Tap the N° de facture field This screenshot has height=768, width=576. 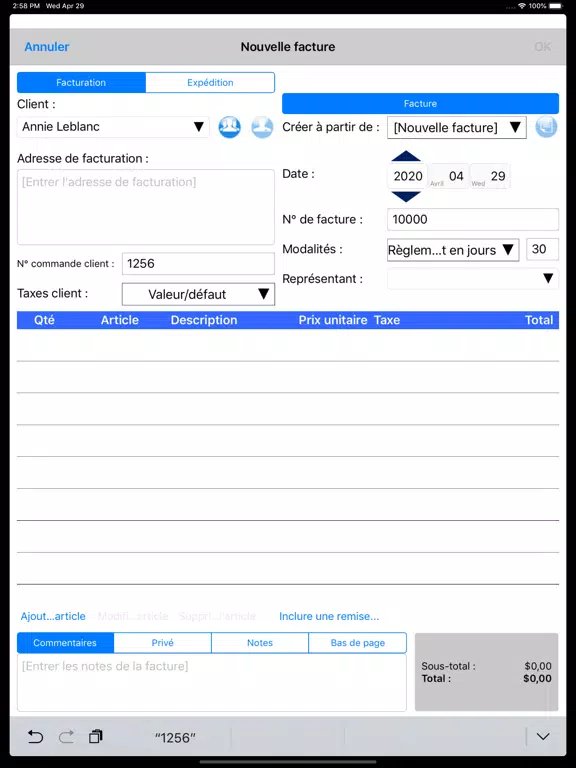(x=473, y=219)
